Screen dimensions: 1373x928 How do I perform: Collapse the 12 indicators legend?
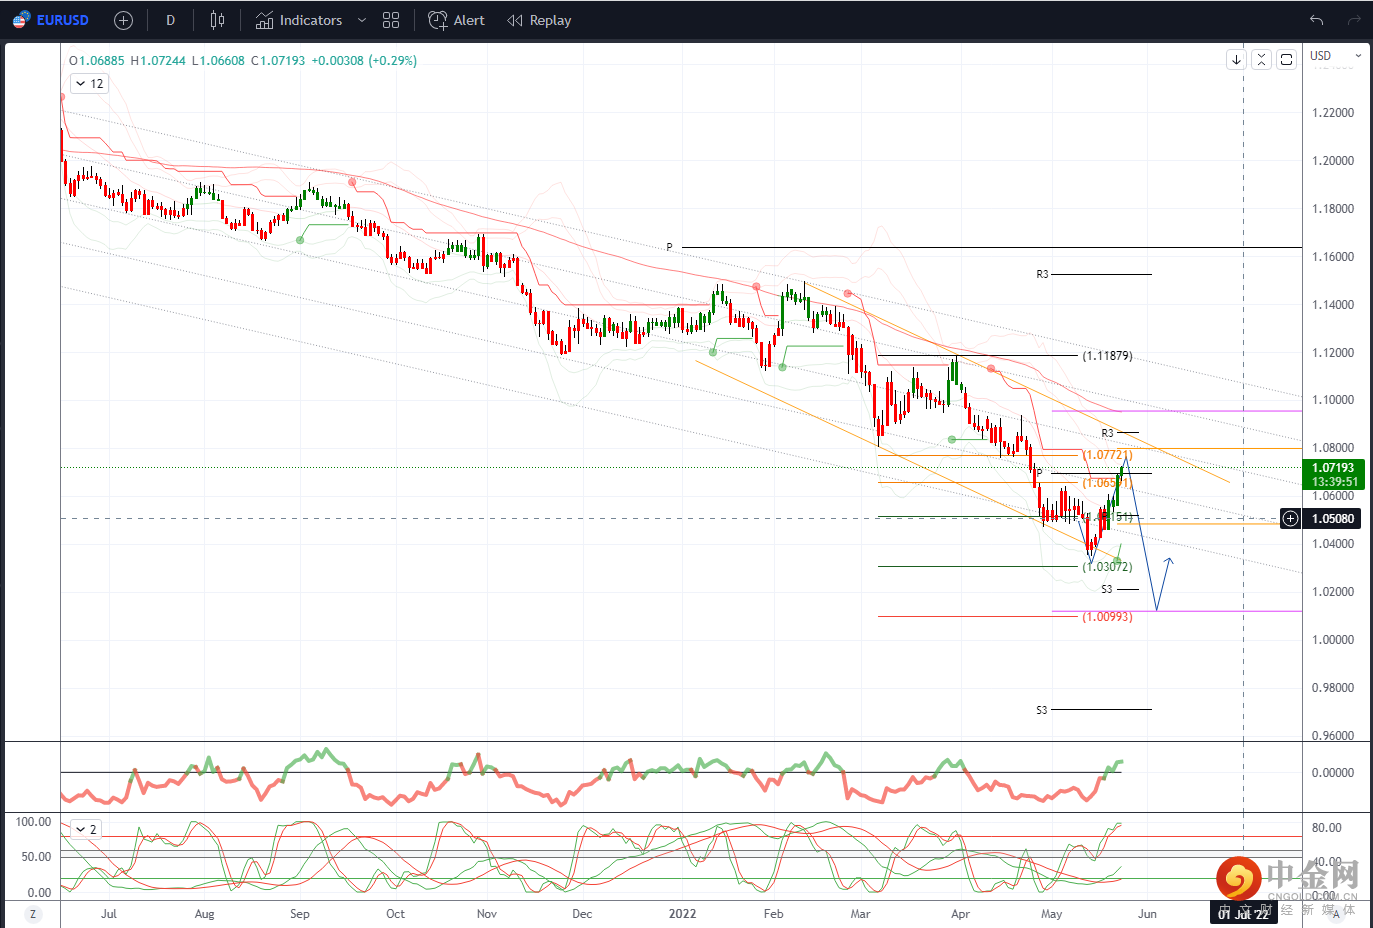coord(89,84)
